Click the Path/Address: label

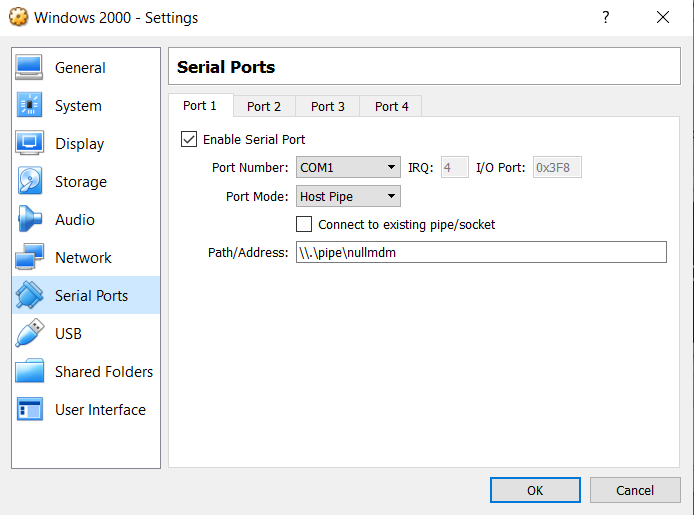[248, 253]
